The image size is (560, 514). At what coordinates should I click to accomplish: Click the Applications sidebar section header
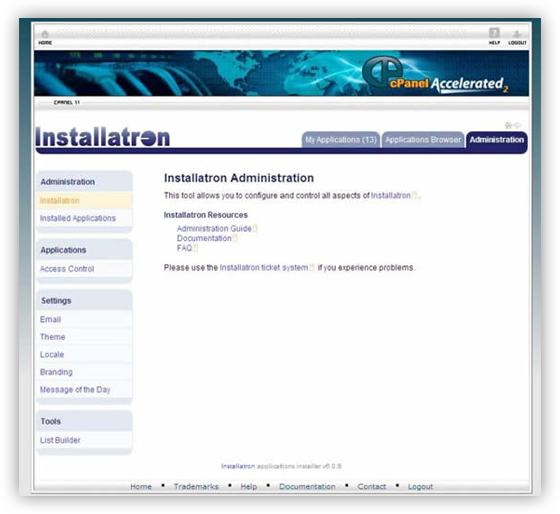(84, 250)
